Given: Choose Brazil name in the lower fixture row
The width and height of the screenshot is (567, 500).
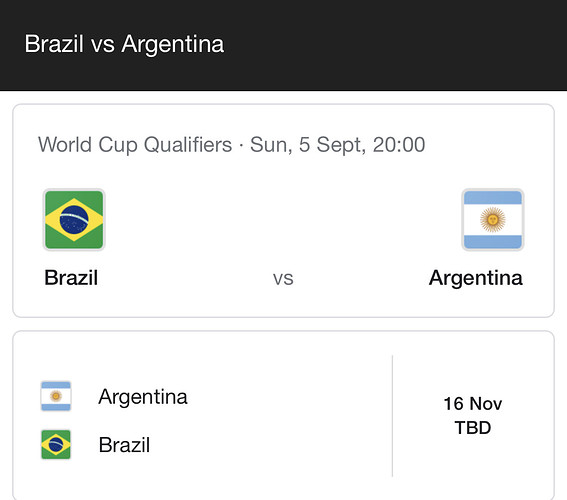Looking at the screenshot, I should pos(124,445).
